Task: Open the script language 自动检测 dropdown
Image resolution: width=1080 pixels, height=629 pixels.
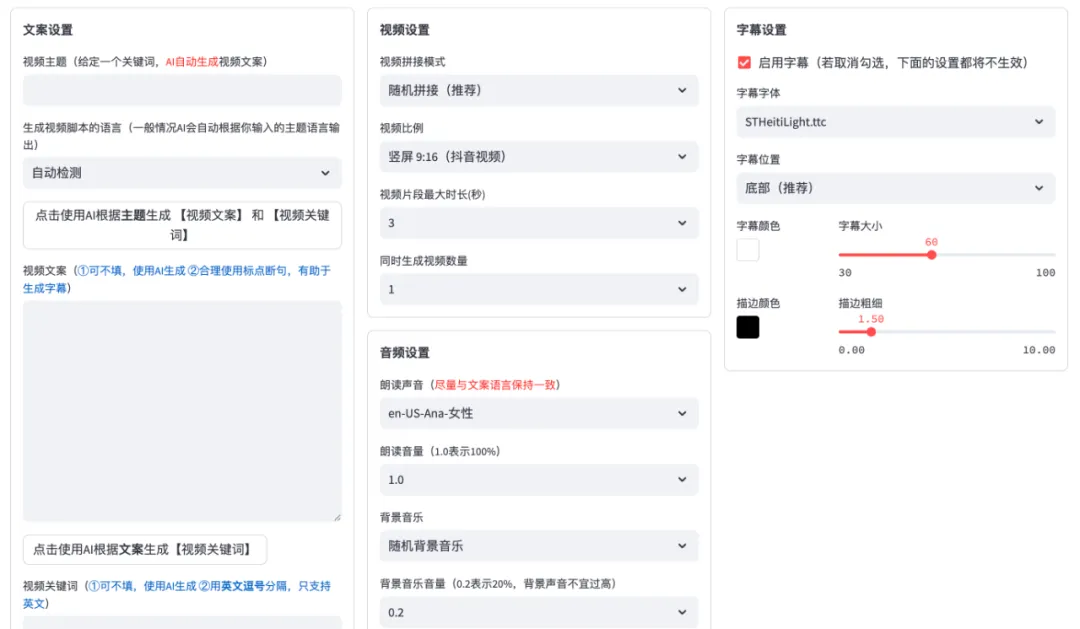Action: click(182, 173)
